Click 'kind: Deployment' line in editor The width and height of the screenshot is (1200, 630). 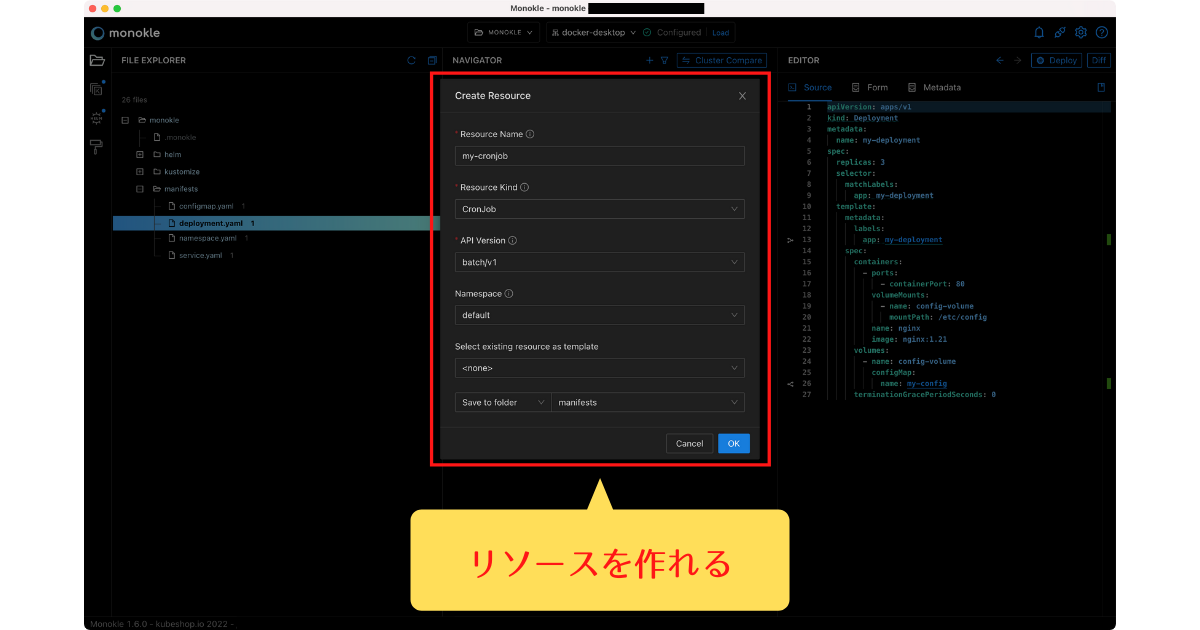point(862,118)
